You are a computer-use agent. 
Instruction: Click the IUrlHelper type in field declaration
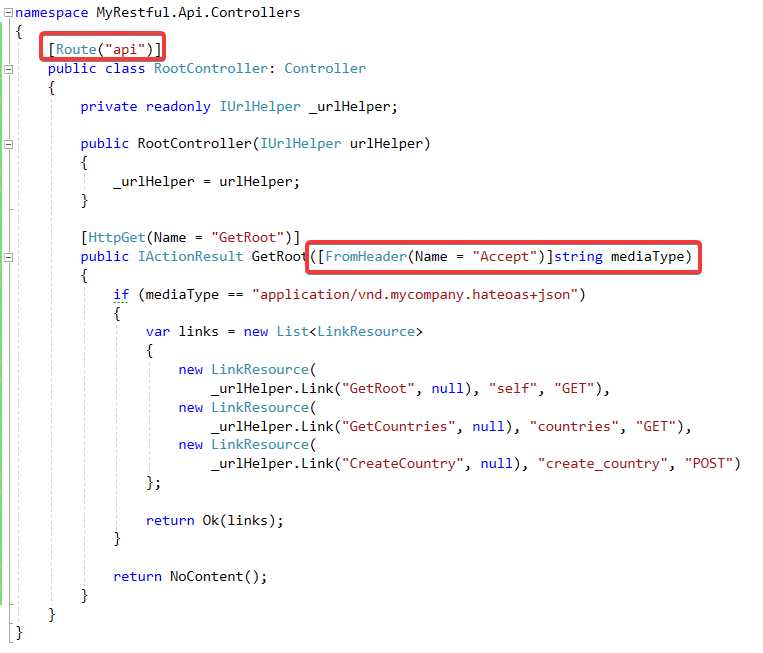(260, 107)
